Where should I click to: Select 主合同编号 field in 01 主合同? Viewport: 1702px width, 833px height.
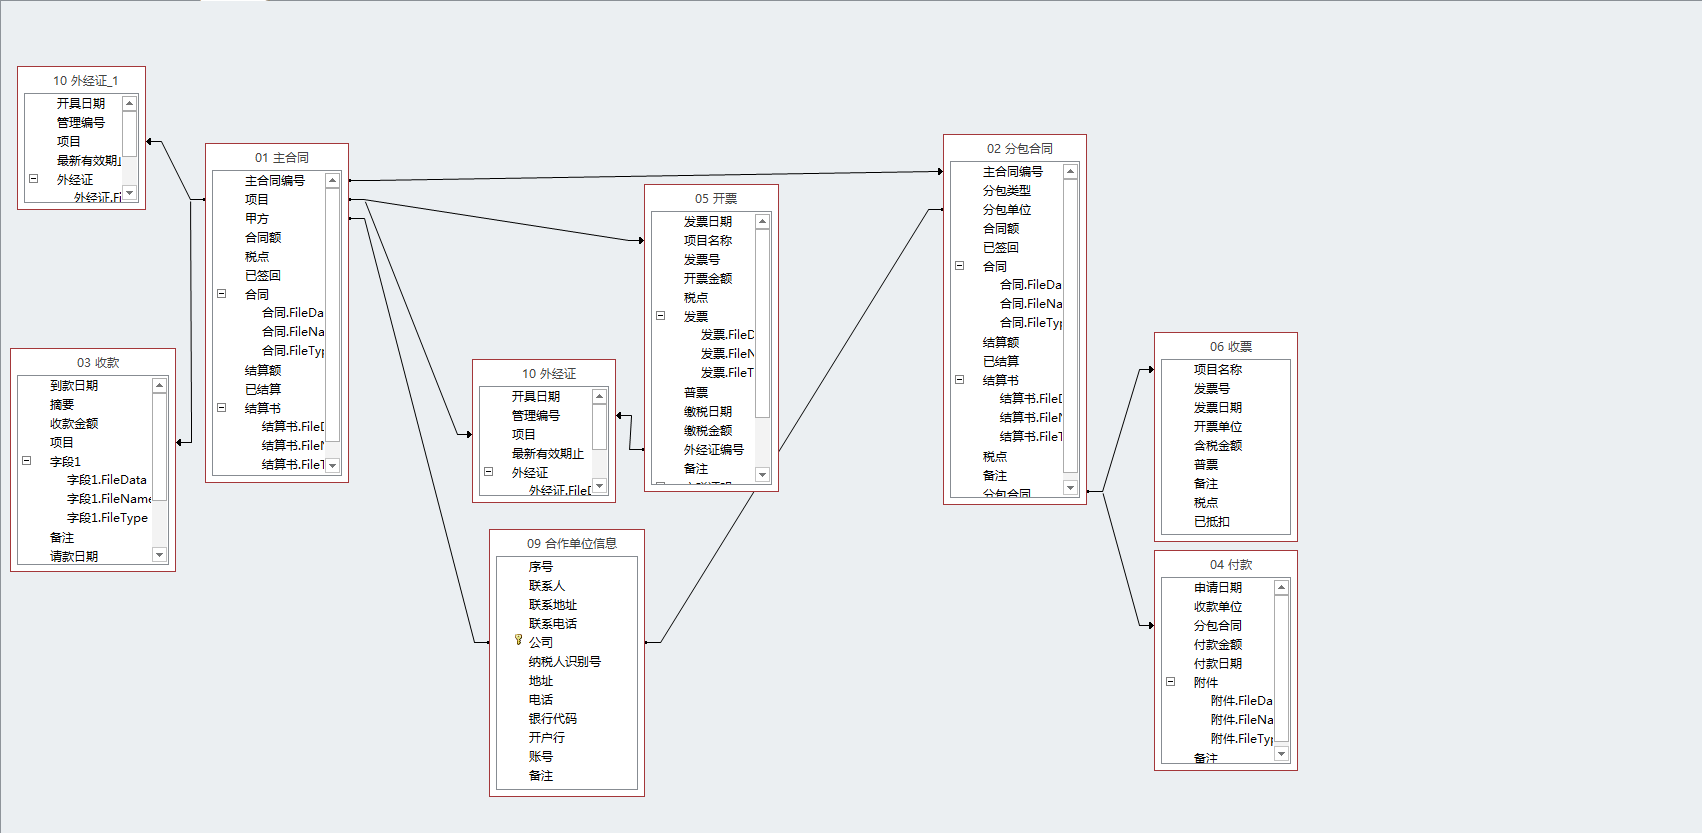pyautogui.click(x=275, y=180)
